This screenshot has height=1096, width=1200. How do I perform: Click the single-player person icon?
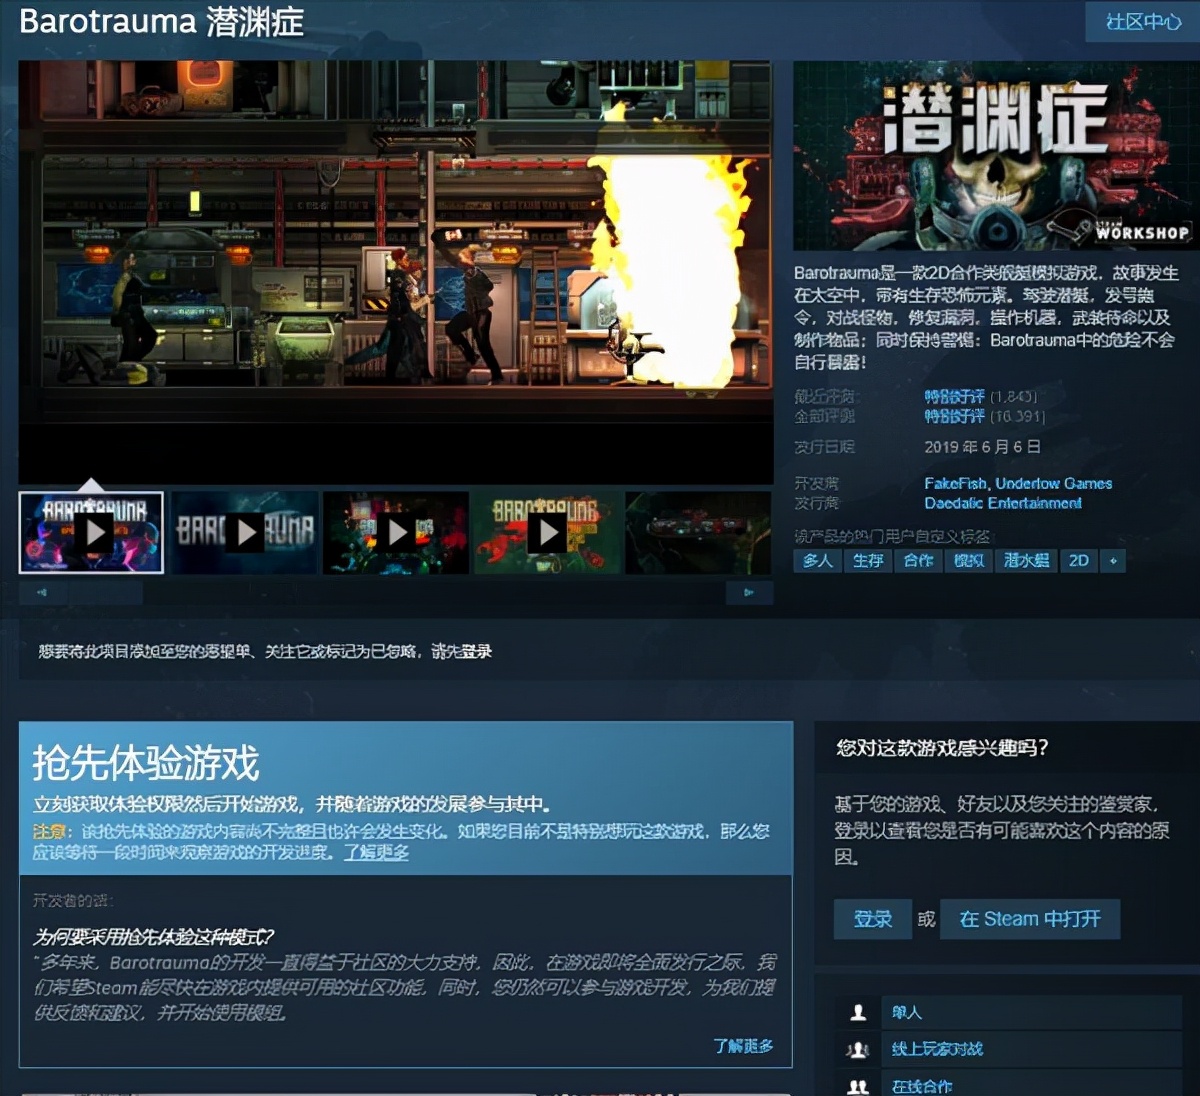pyautogui.click(x=858, y=1013)
